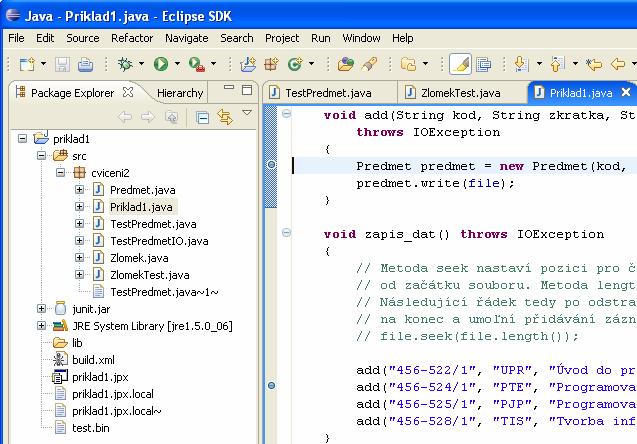Select the lib folder
Screen dimensions: 637x444
(77, 343)
